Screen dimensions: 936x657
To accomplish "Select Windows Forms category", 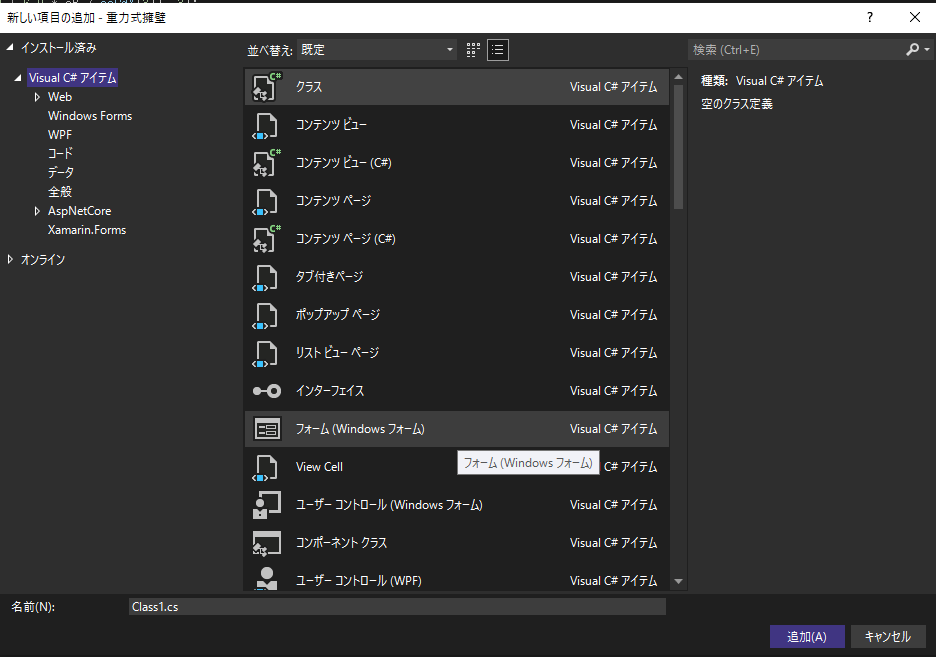I will point(90,116).
